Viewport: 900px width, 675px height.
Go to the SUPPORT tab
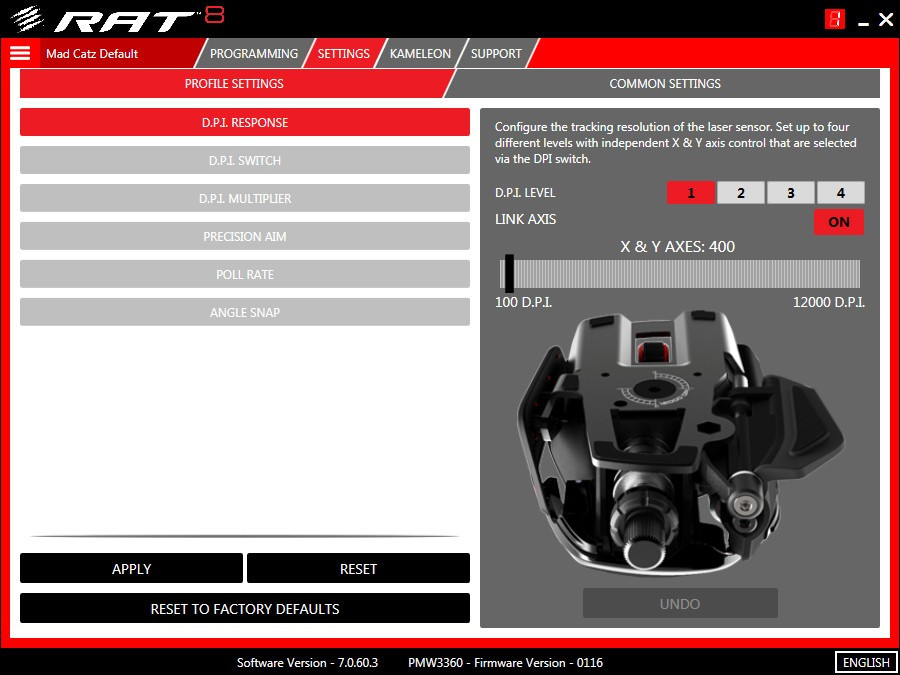(496, 54)
